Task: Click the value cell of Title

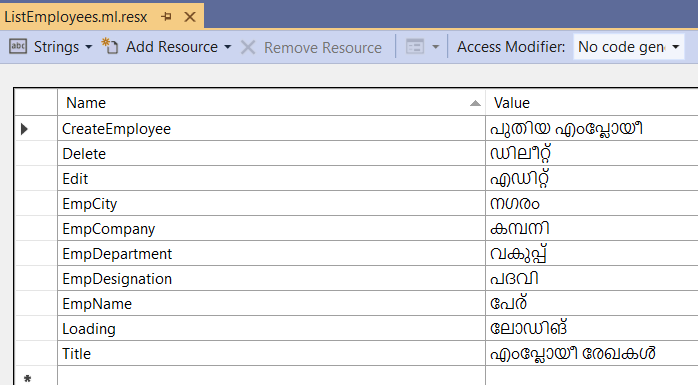Action: tap(592, 353)
